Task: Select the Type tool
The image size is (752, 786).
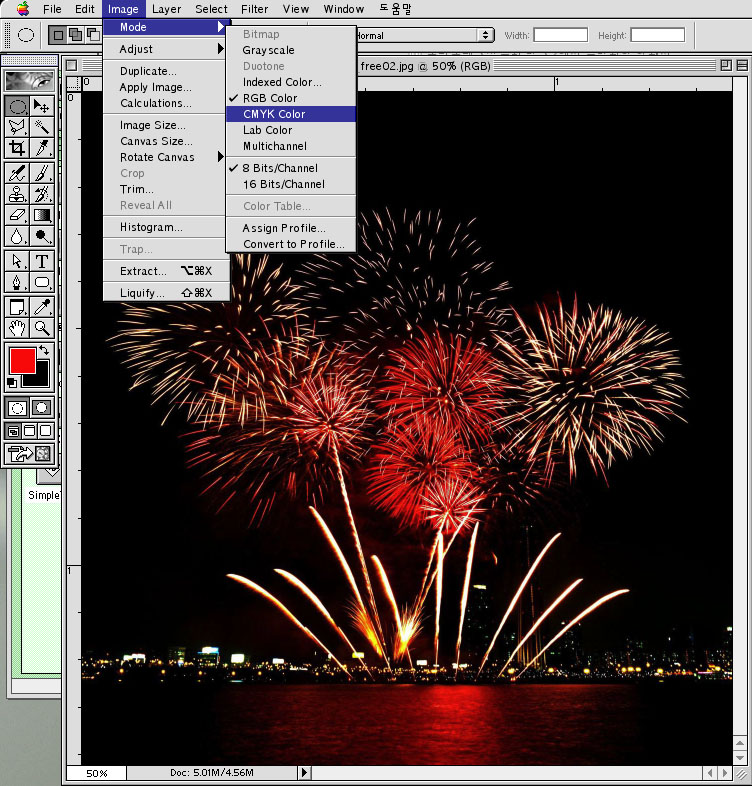Action: click(x=43, y=261)
